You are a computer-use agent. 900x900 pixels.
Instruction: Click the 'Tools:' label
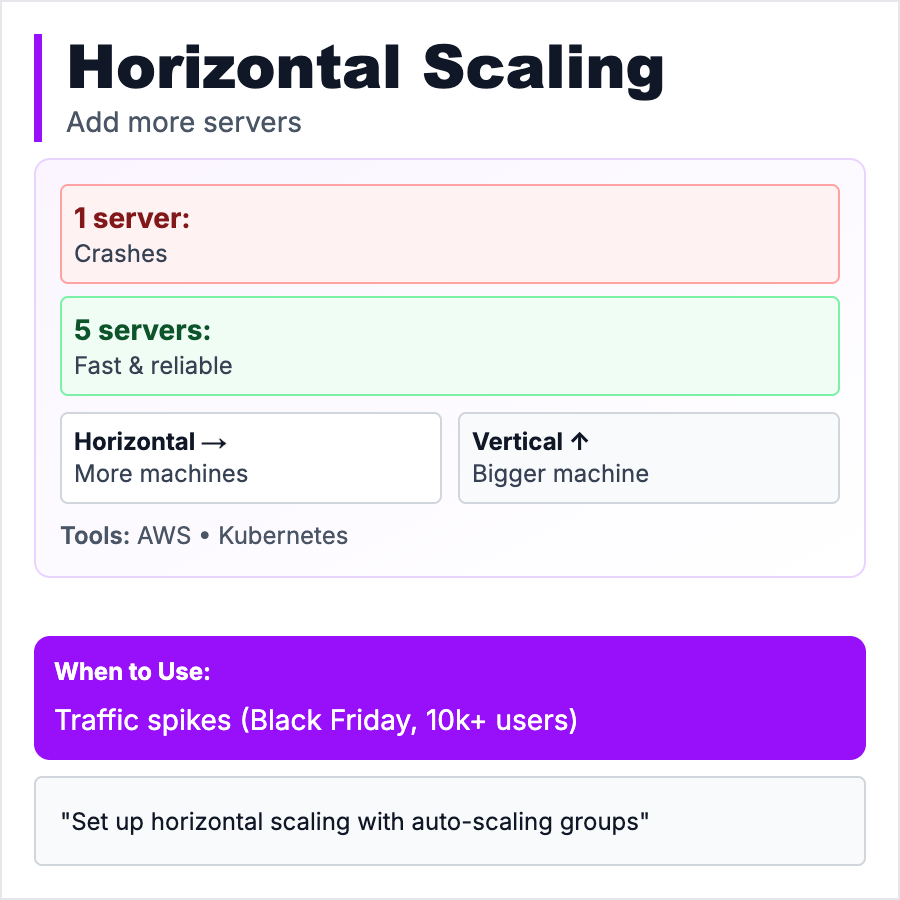click(x=95, y=536)
